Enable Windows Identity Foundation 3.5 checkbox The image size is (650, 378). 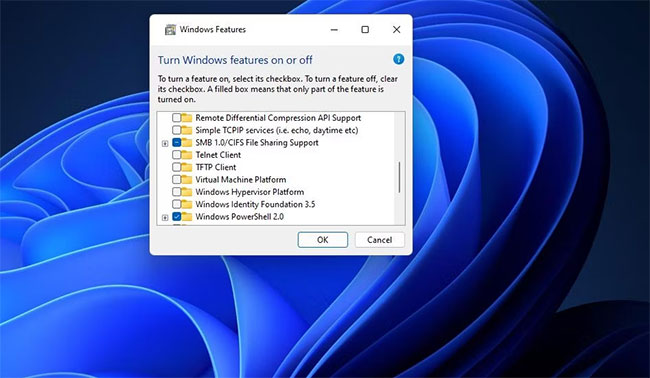(x=177, y=204)
